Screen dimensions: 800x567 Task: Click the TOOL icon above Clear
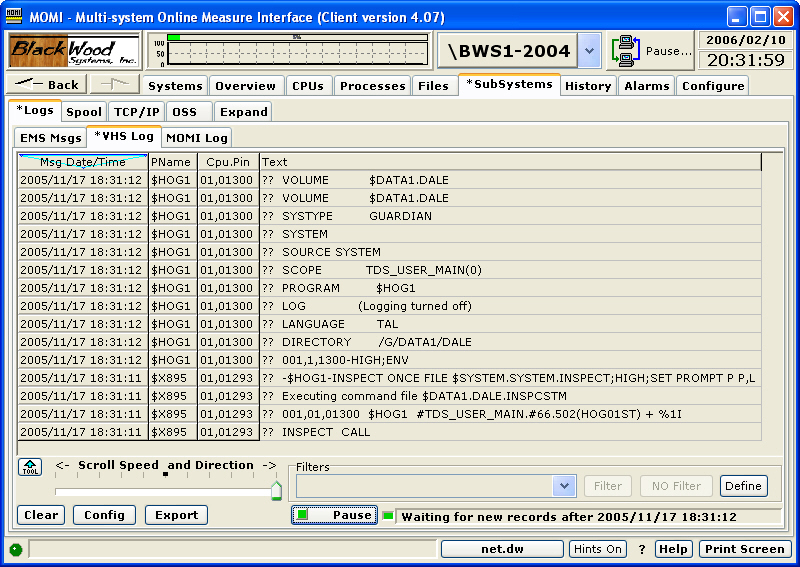[x=30, y=466]
